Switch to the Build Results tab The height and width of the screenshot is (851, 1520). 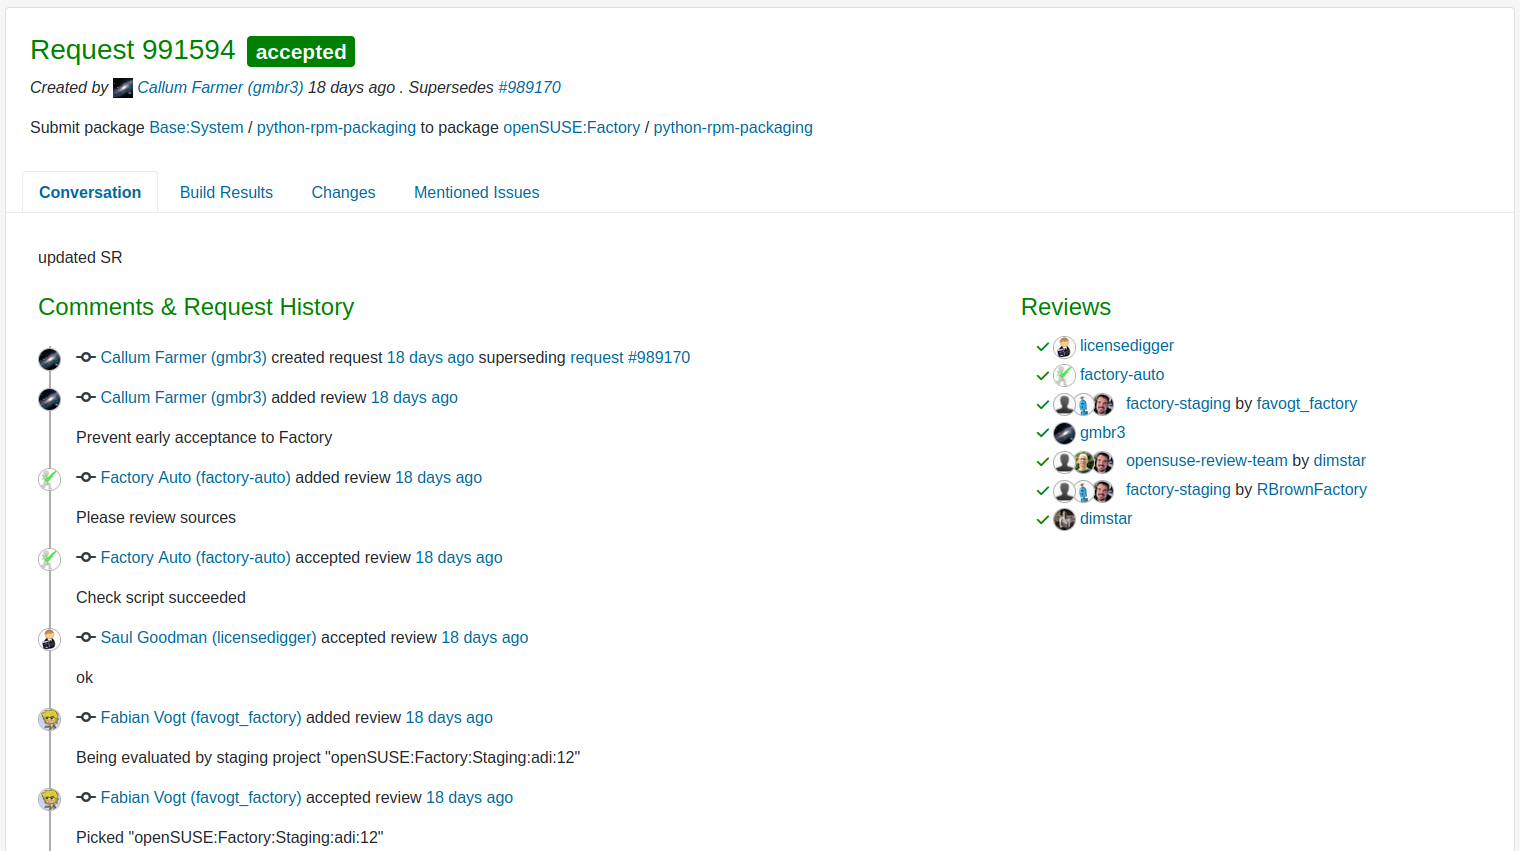coord(226,192)
